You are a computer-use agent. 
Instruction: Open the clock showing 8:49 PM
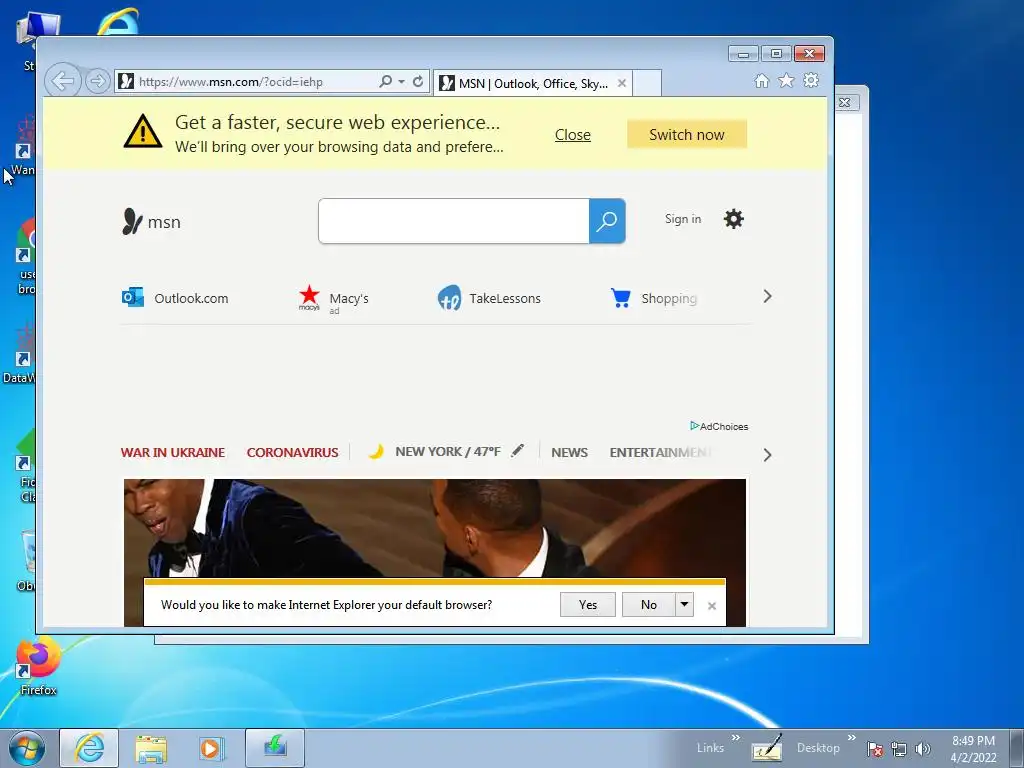click(973, 748)
